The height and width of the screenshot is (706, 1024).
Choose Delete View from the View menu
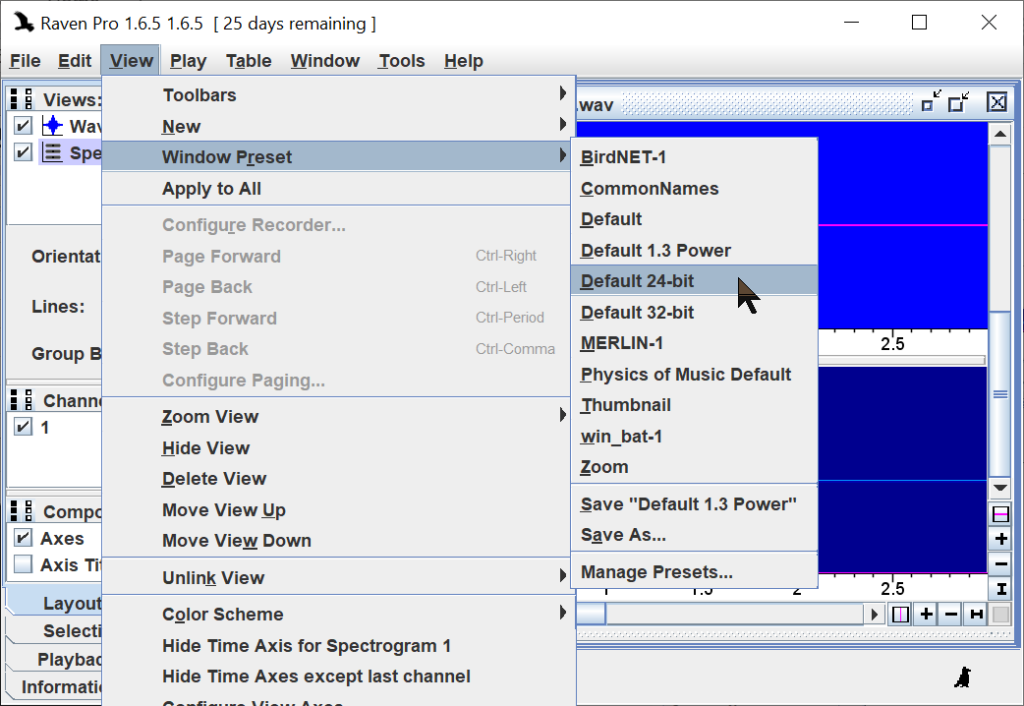(x=338, y=479)
